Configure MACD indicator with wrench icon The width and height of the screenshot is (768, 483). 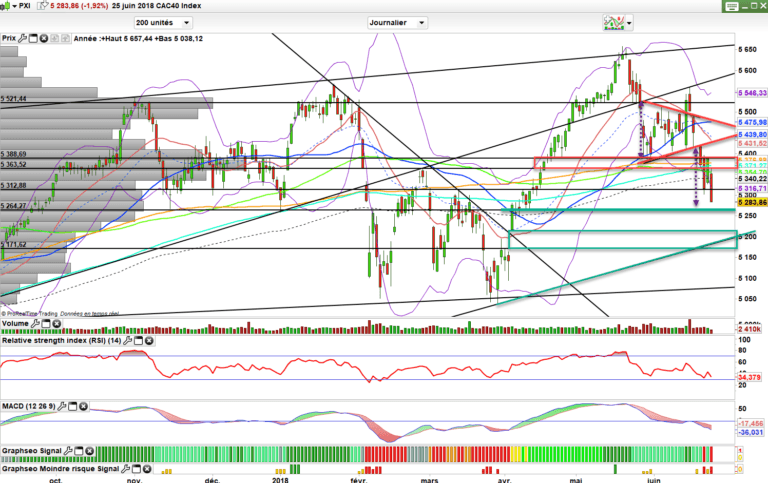61,405
